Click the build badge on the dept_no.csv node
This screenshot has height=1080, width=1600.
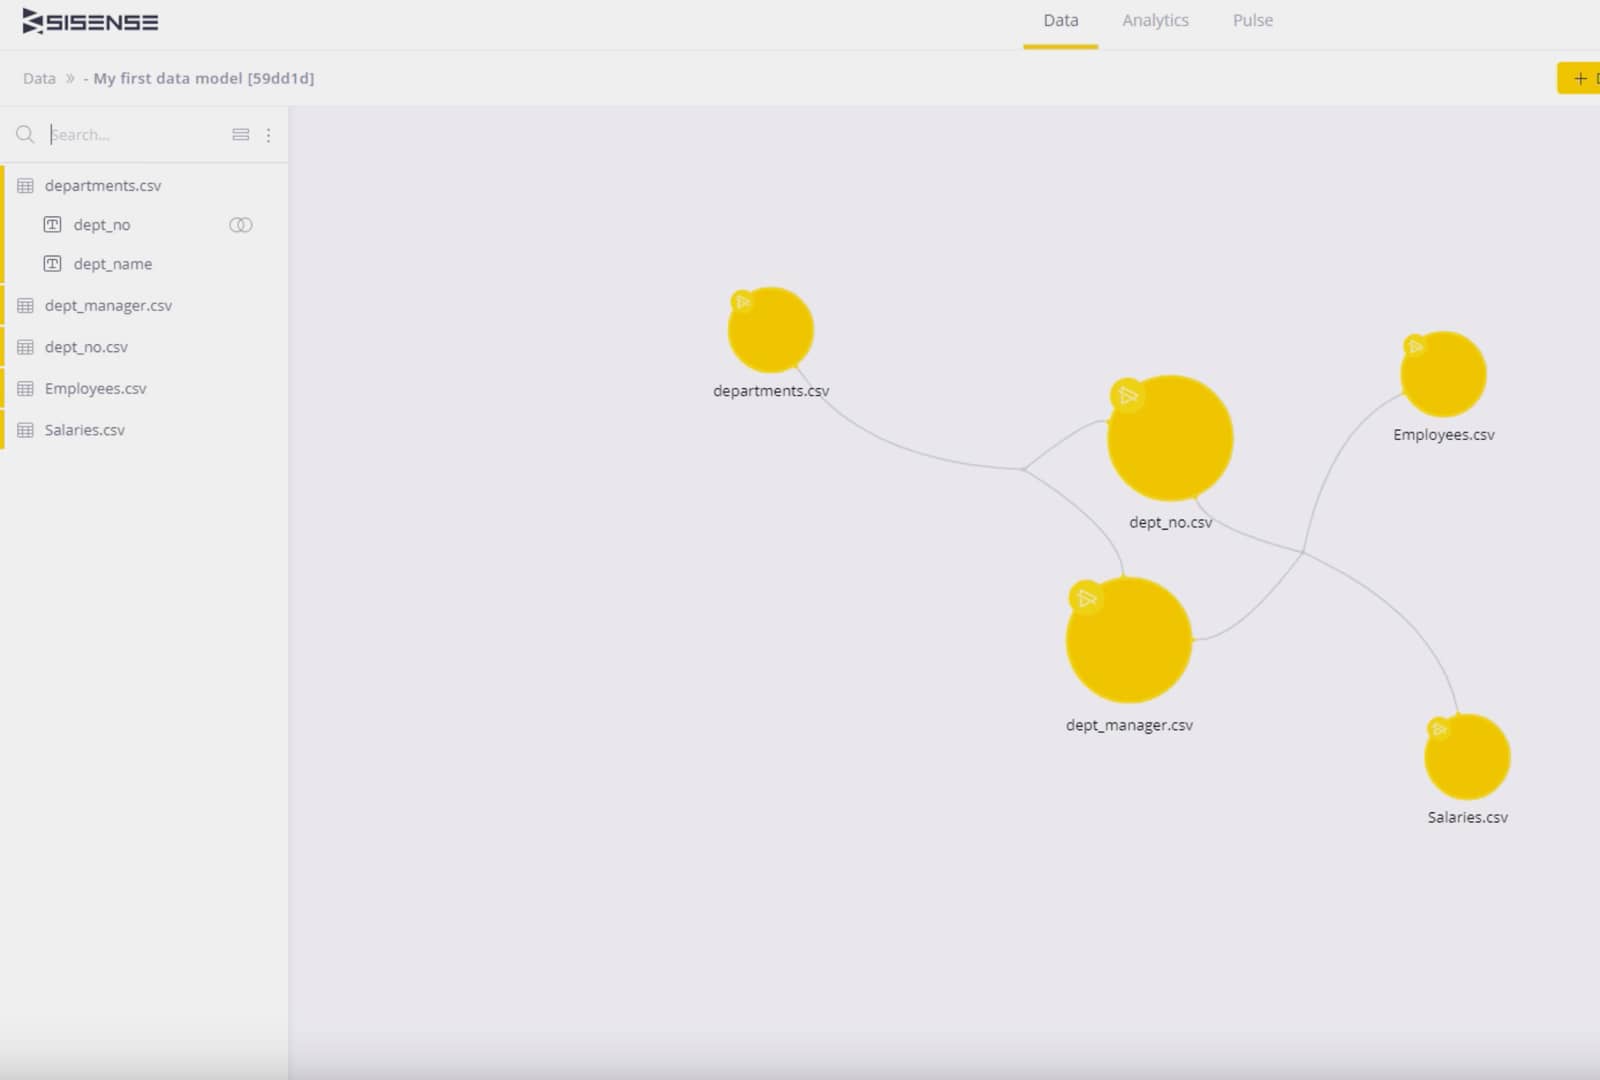1128,396
